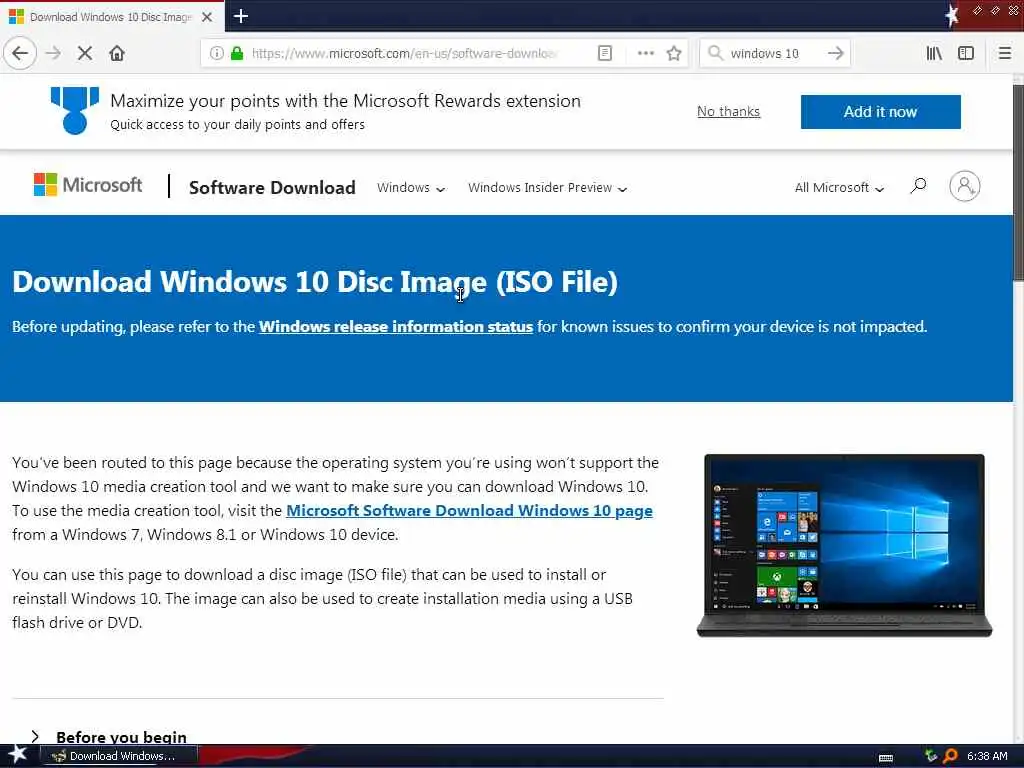
Task: Expand the All Microsoft dropdown
Action: [x=839, y=187]
